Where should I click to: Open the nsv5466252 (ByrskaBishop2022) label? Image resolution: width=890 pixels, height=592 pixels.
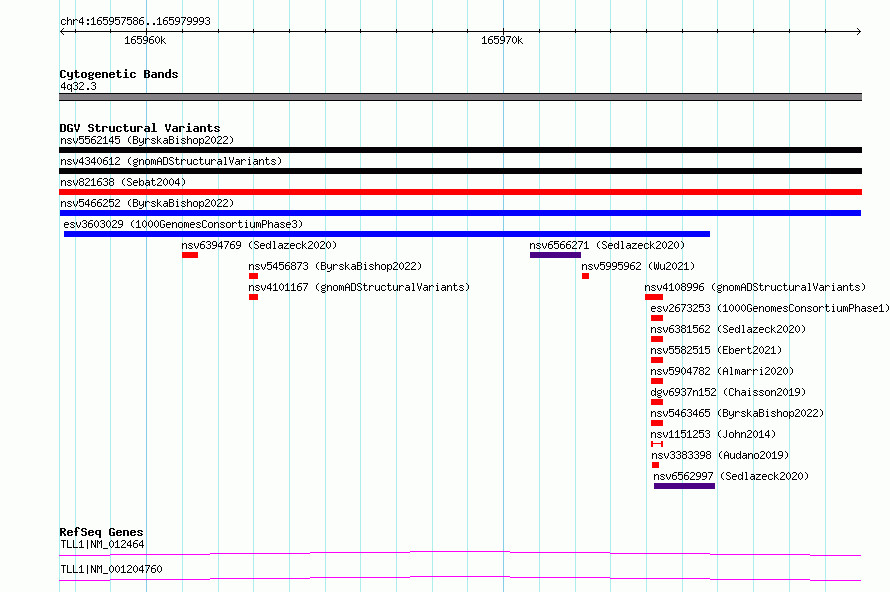pos(147,203)
